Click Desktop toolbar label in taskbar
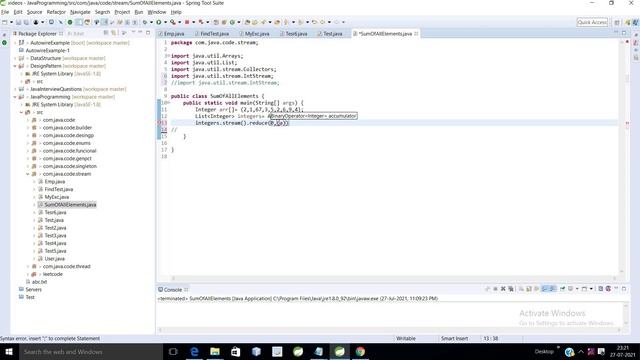Screen dimensions: 640x360 (544, 351)
